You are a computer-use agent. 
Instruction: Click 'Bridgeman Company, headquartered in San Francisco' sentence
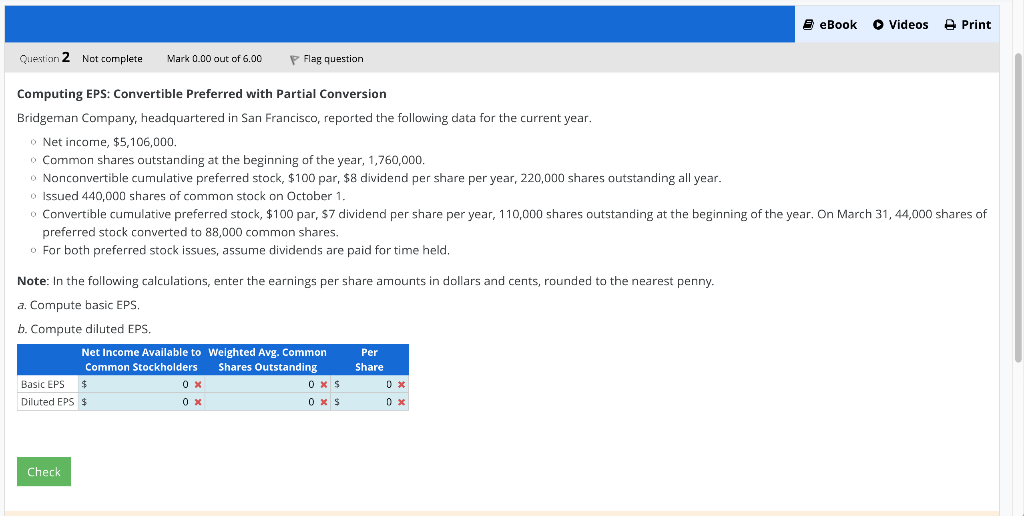304,118
